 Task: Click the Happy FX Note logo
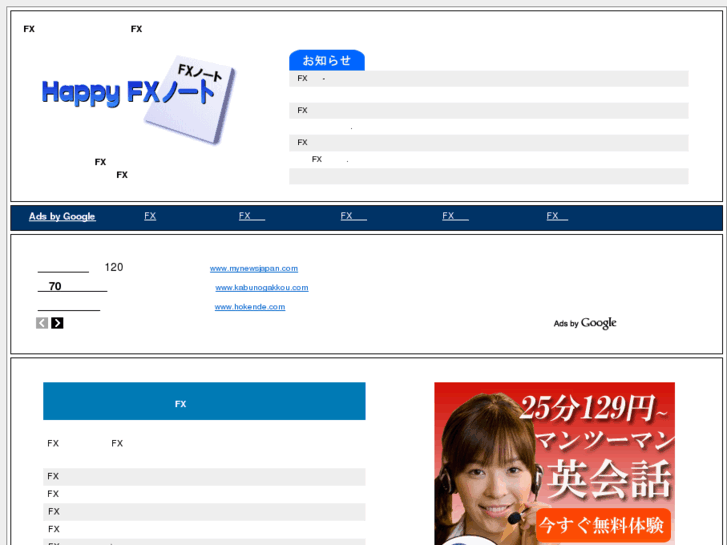138,99
